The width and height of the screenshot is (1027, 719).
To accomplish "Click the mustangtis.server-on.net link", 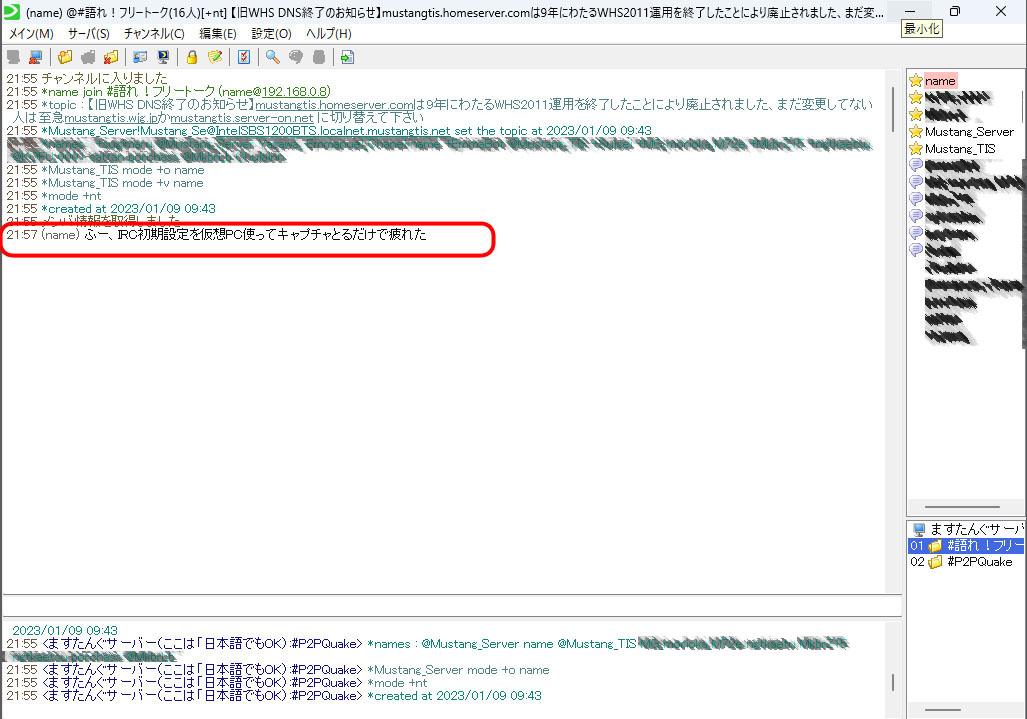I will click(x=241, y=117).
